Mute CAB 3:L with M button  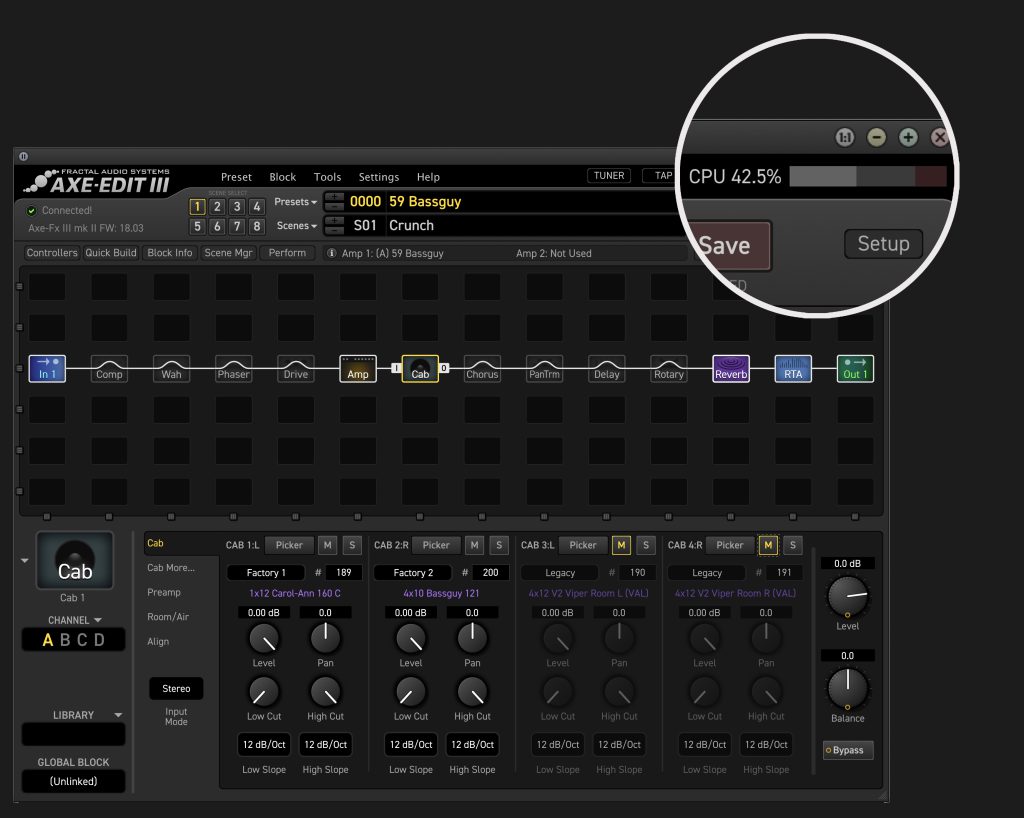point(621,545)
